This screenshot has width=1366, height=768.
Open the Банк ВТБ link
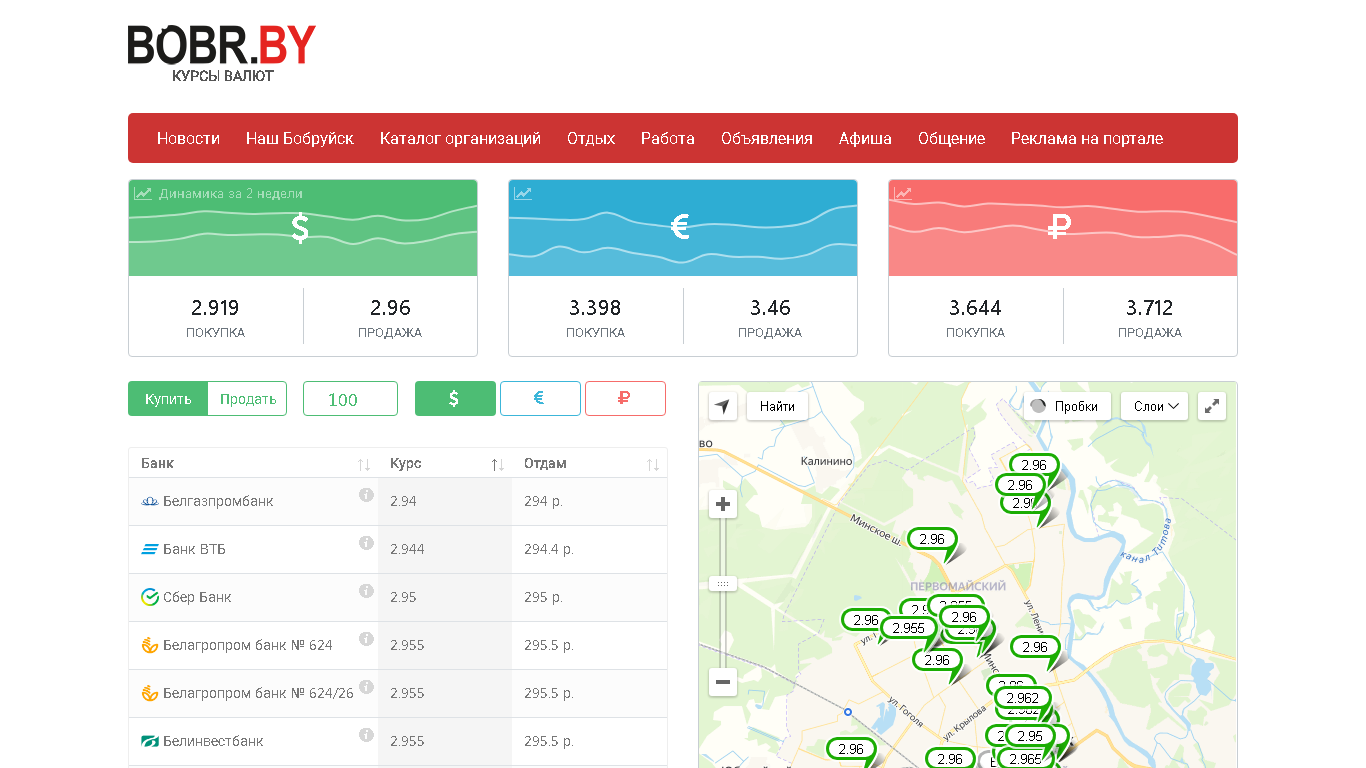[x=194, y=549]
